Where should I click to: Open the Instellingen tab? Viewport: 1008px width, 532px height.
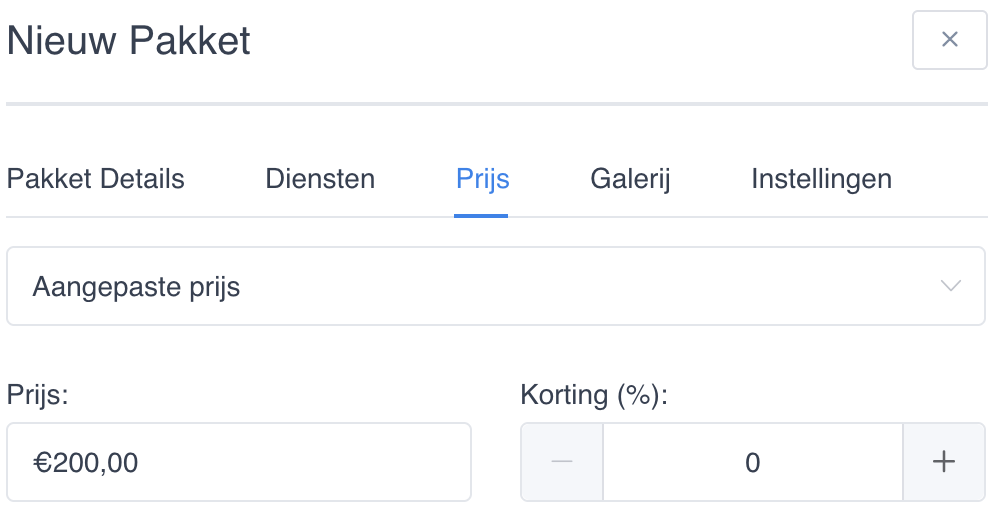[821, 180]
